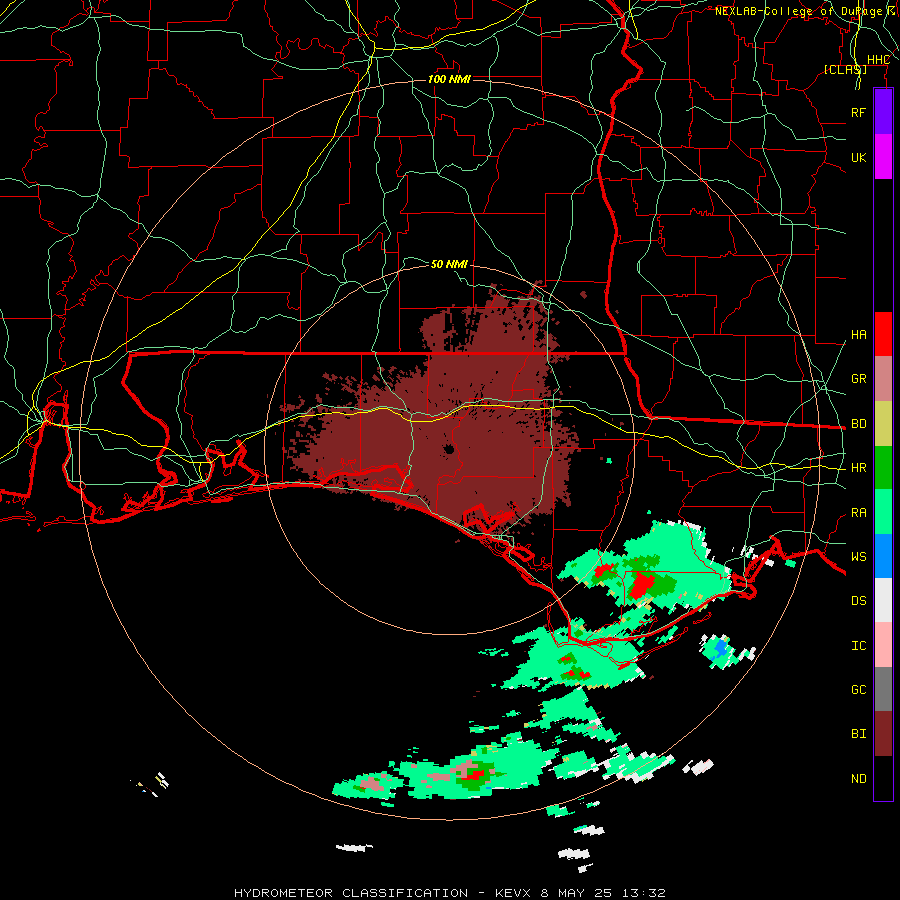Click the DS legend label

tap(858, 601)
